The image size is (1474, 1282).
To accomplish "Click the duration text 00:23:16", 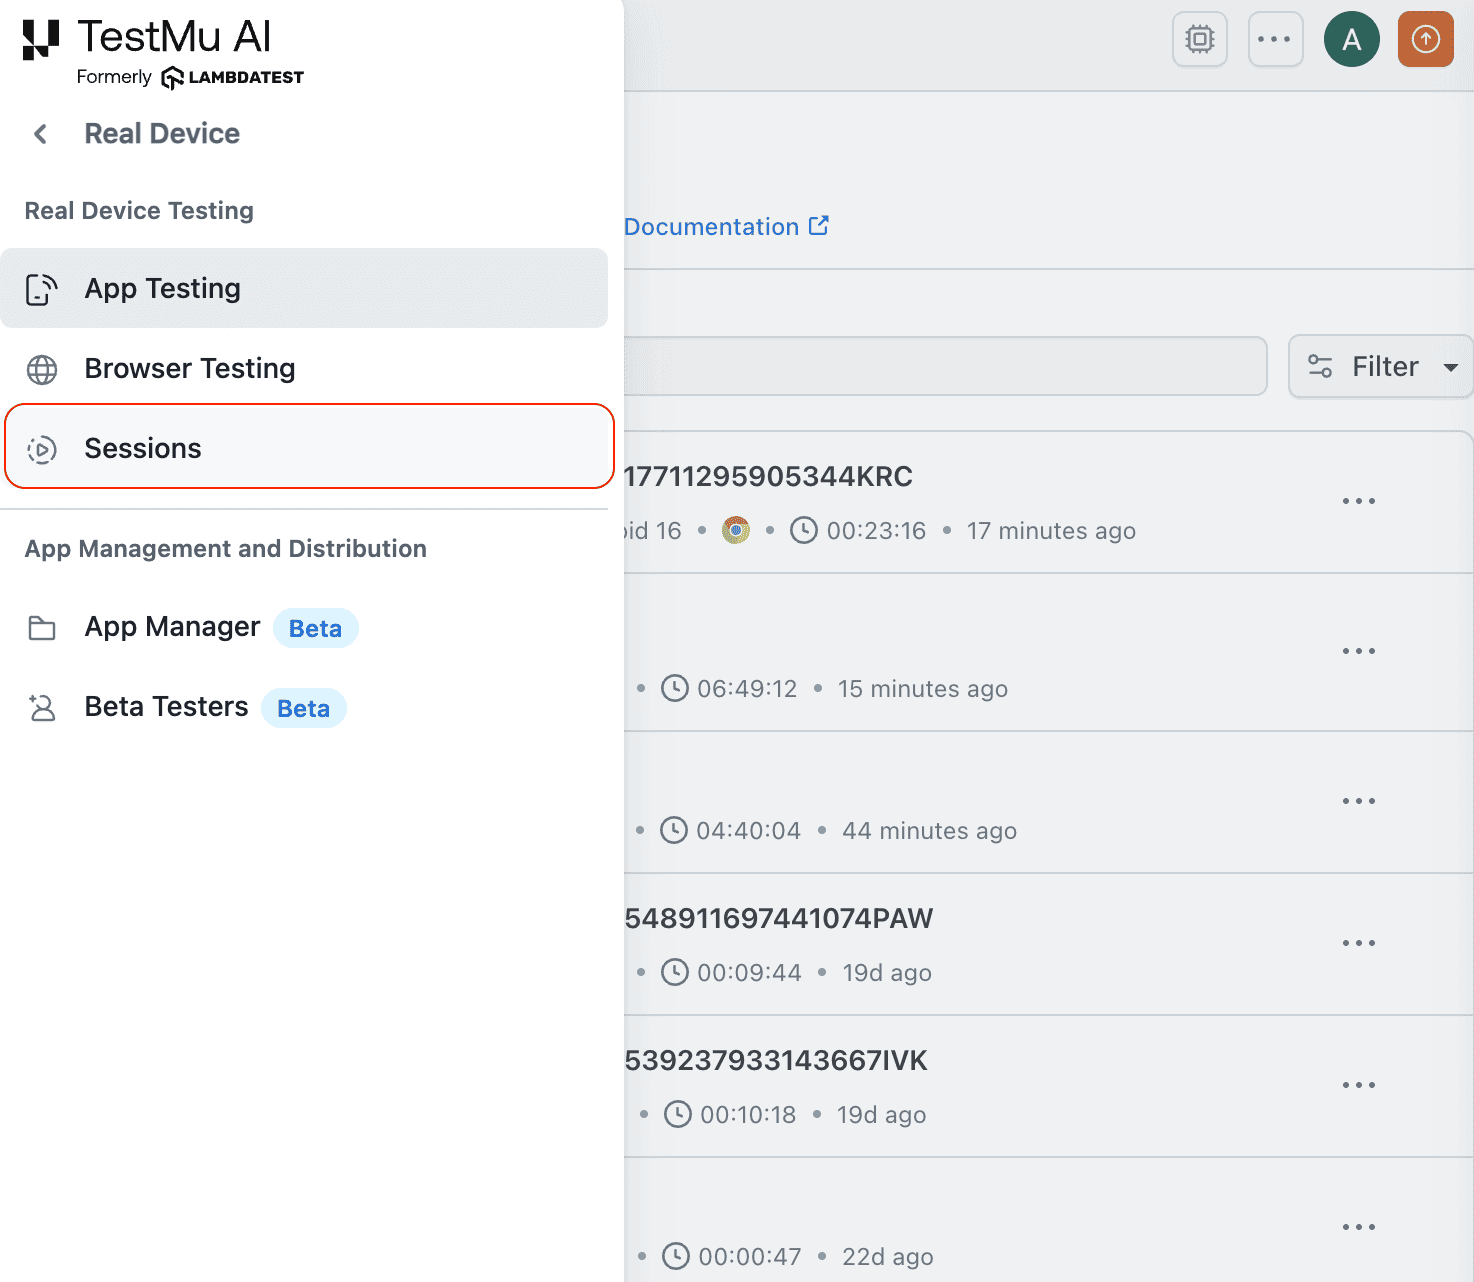I will [877, 531].
